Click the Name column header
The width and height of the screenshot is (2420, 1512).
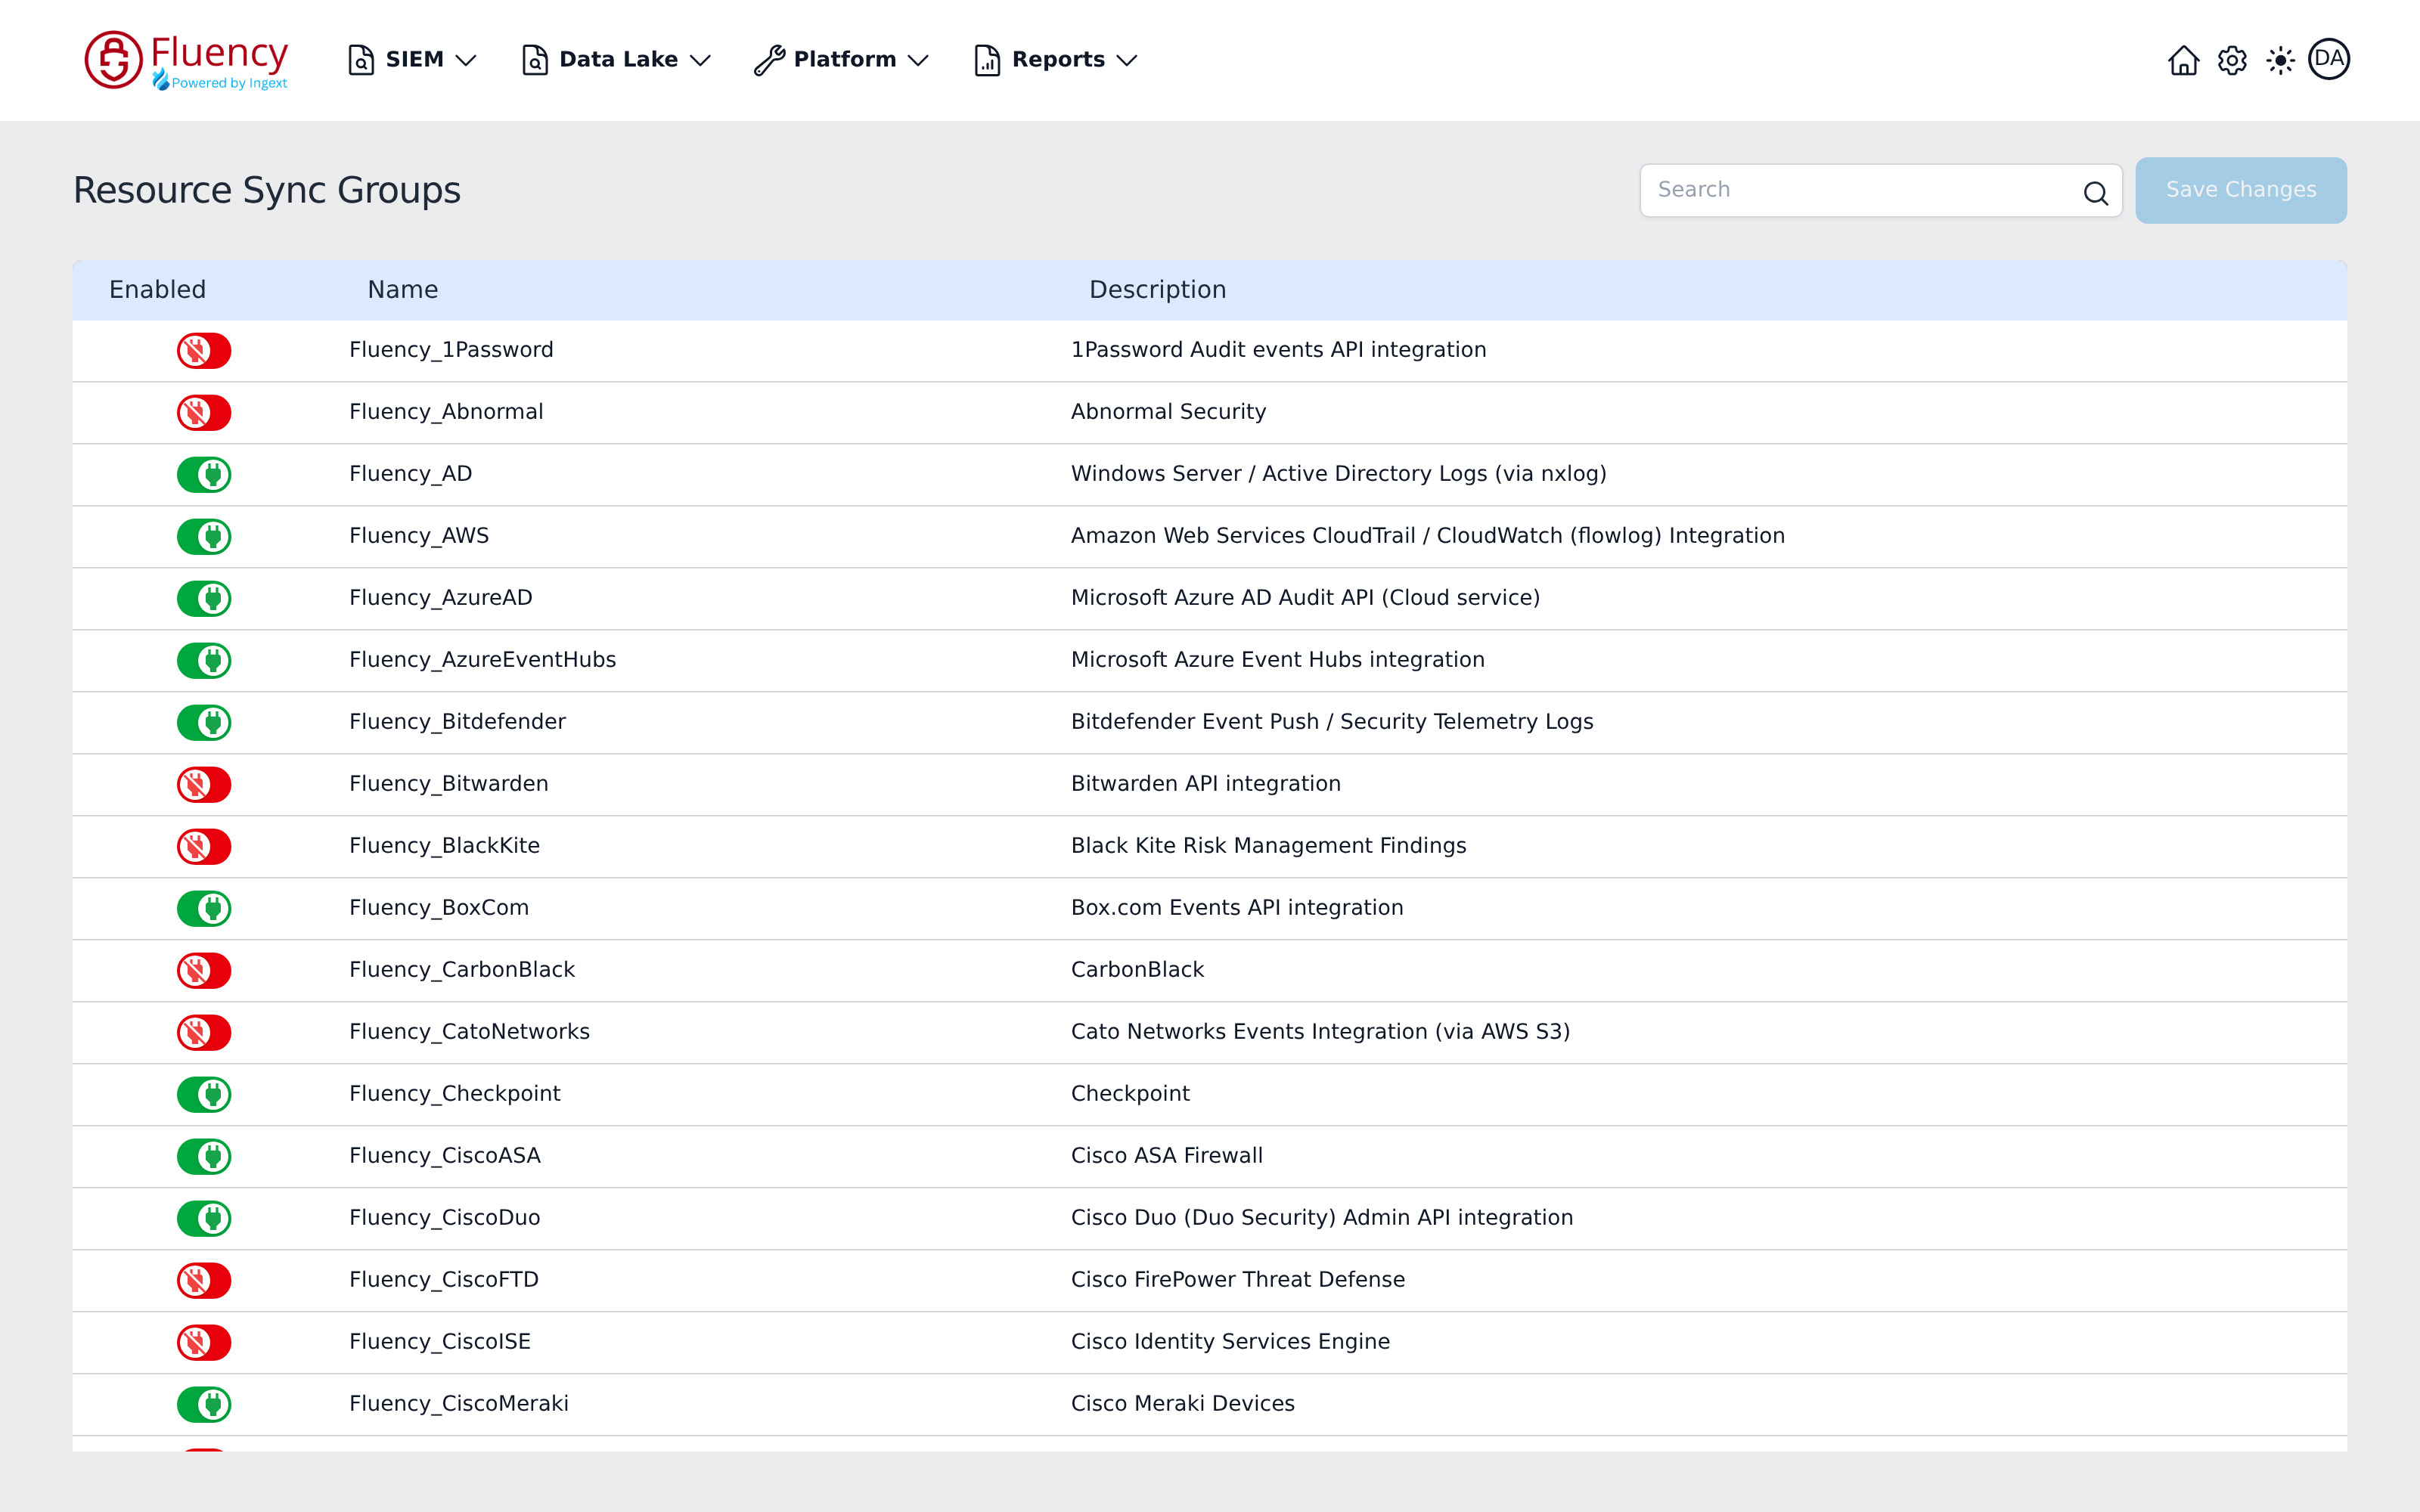tap(403, 290)
